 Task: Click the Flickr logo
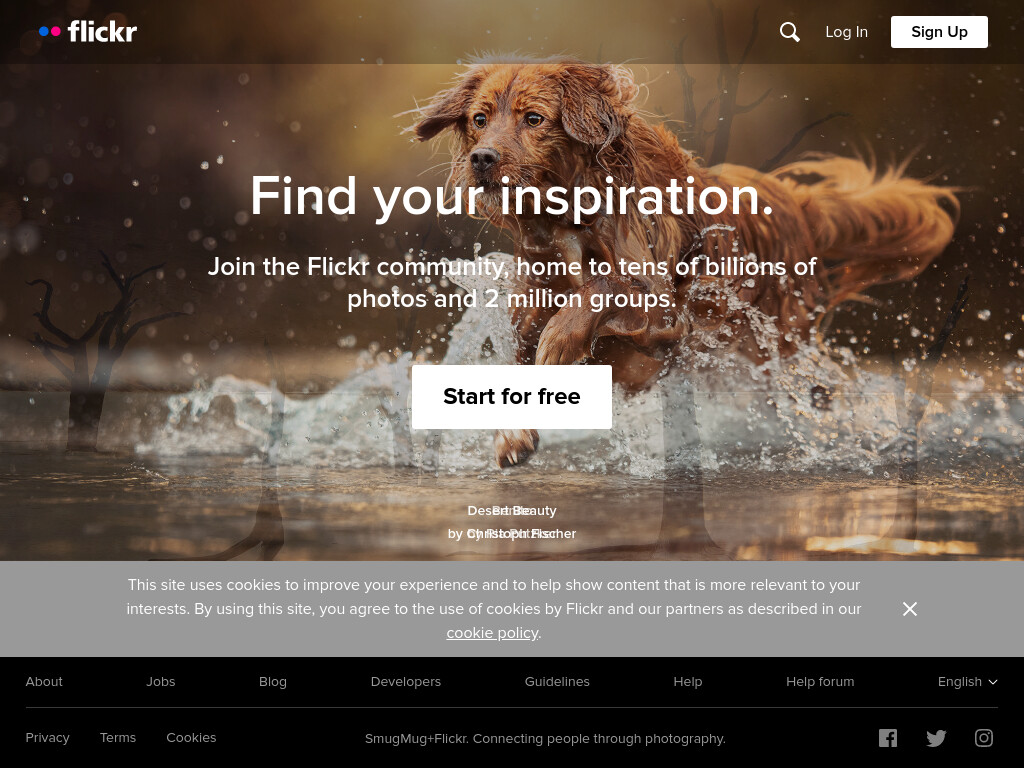[88, 31]
